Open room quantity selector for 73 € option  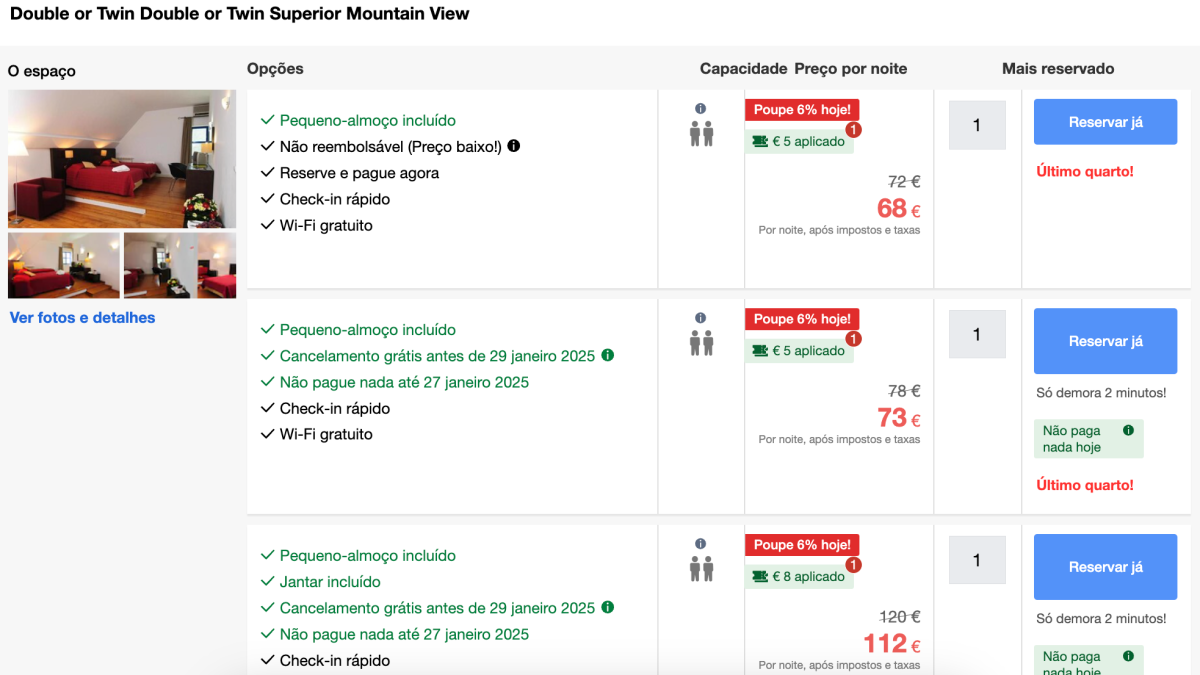click(x=977, y=334)
